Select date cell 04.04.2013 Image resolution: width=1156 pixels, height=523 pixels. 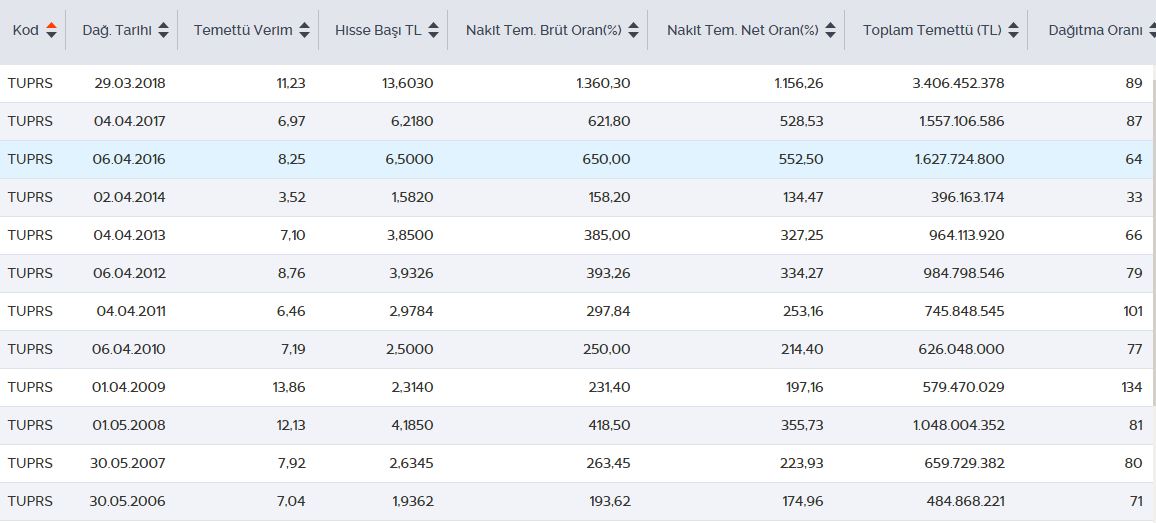130,235
